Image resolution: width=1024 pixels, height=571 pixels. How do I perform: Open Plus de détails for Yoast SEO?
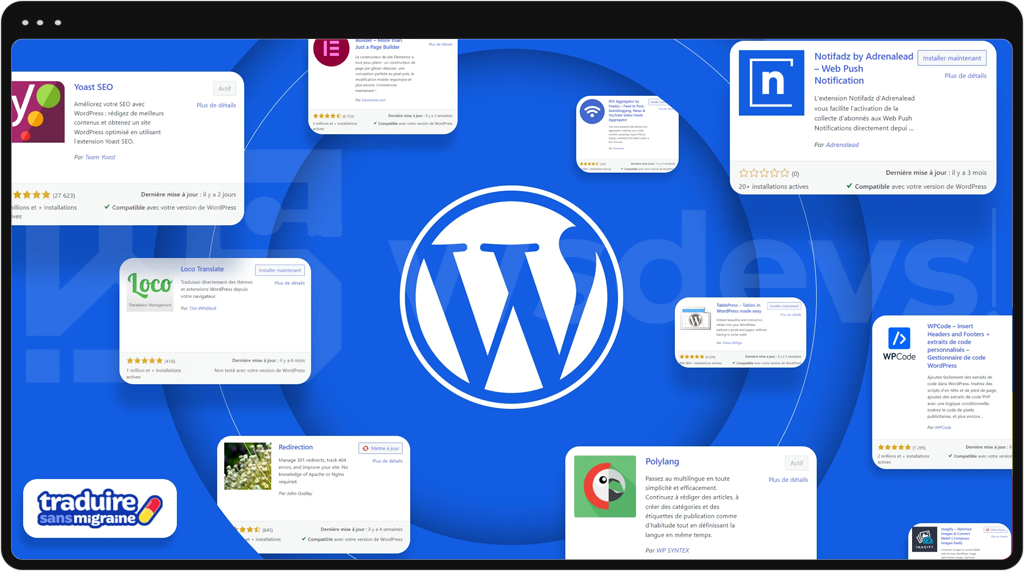click(216, 105)
